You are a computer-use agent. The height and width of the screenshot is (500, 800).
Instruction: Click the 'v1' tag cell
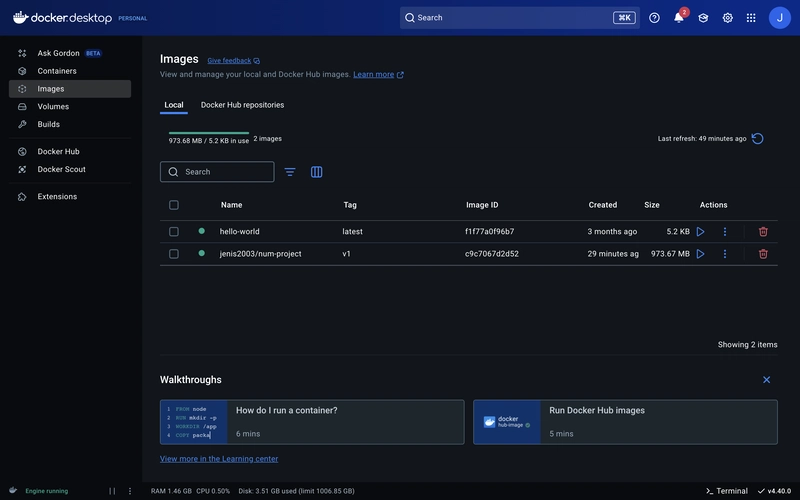(x=346, y=254)
